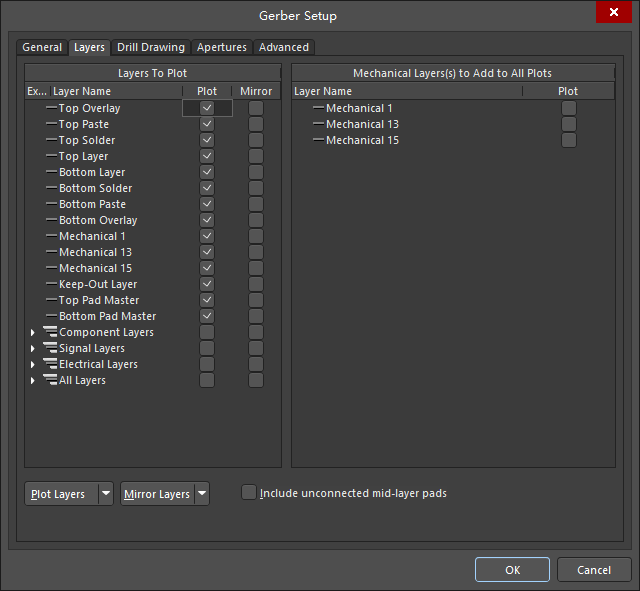
Task: Click the Signal Layers stack icon
Action: point(50,348)
